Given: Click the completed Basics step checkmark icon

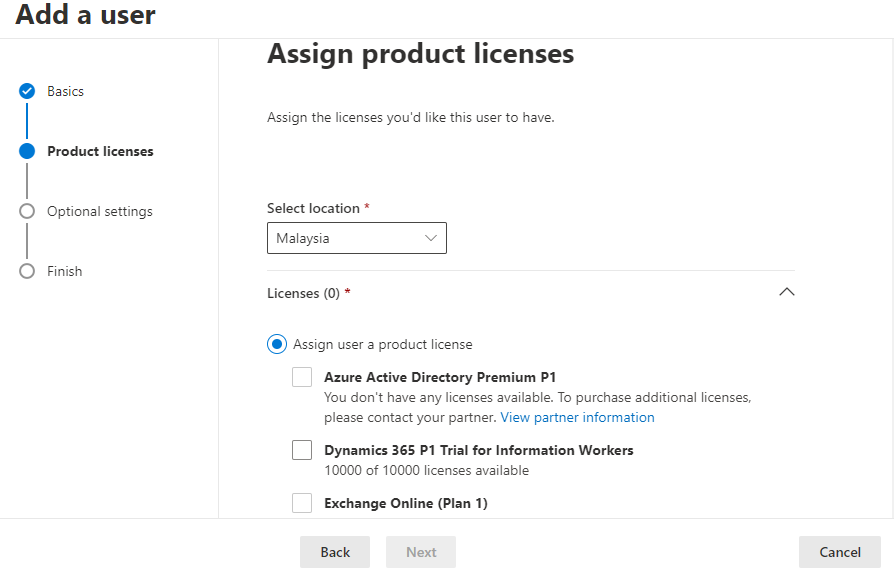Looking at the screenshot, I should 27,91.
